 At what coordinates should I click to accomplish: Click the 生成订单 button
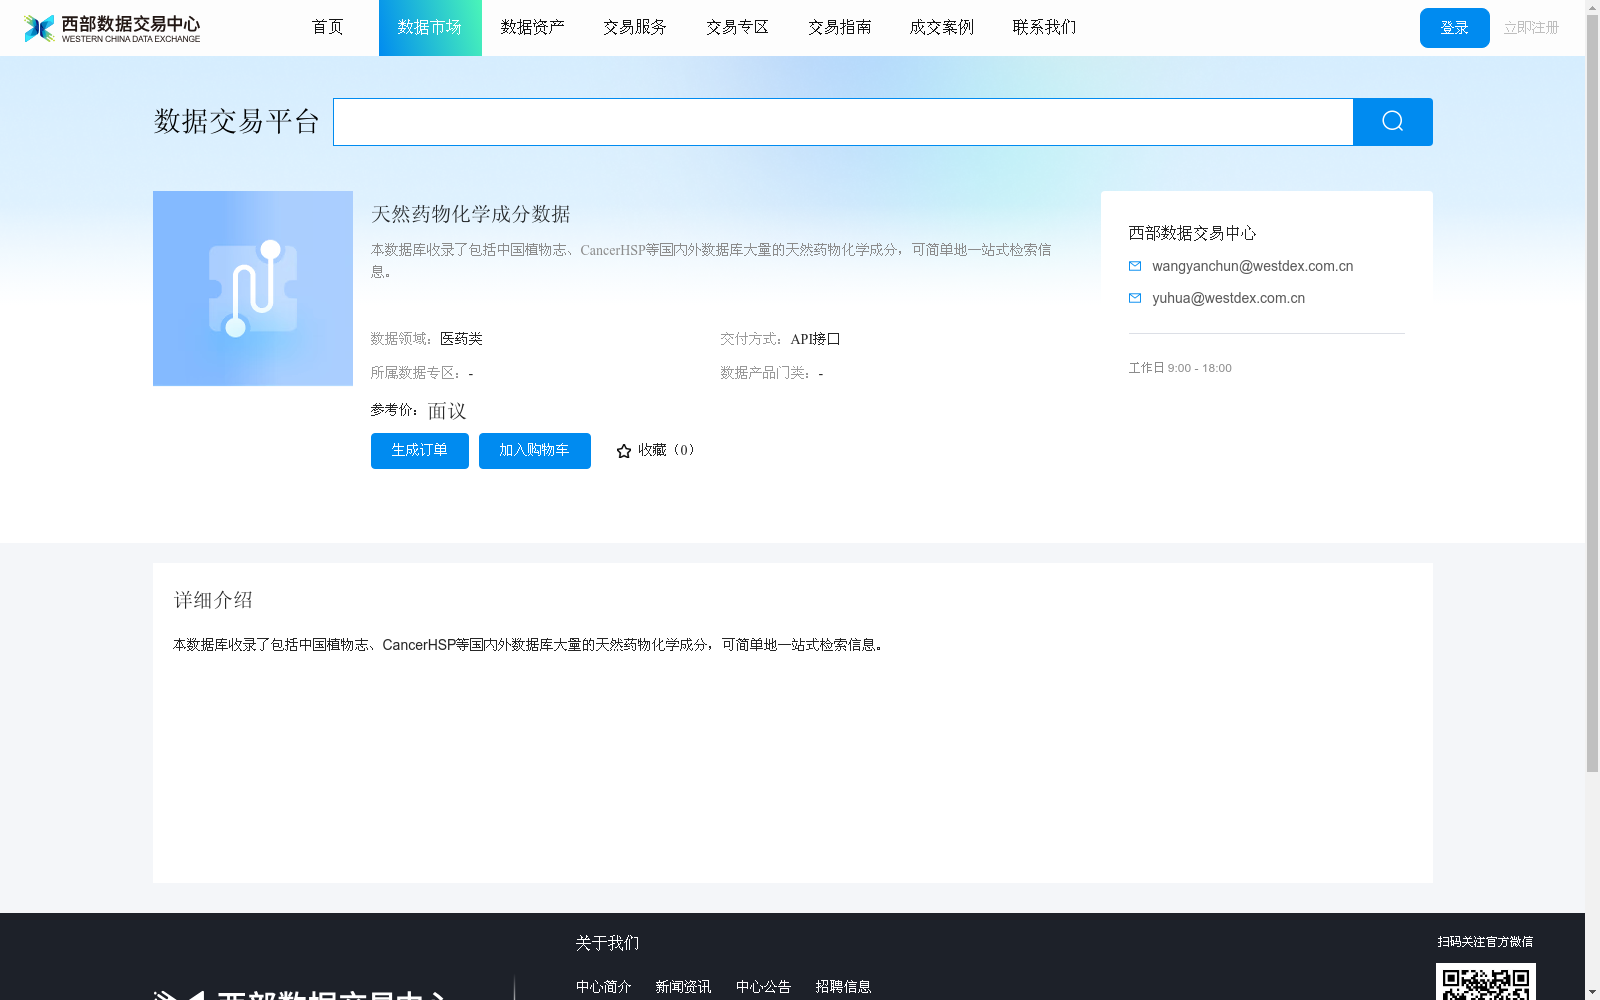click(x=420, y=451)
